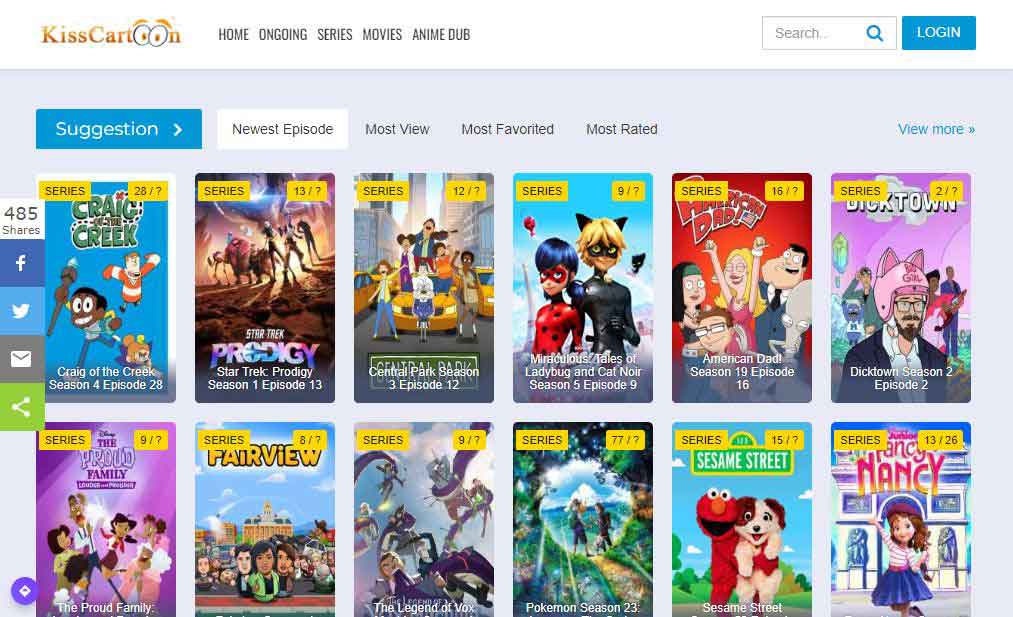Focus the Search text field
The image size is (1013, 617).
808,33
